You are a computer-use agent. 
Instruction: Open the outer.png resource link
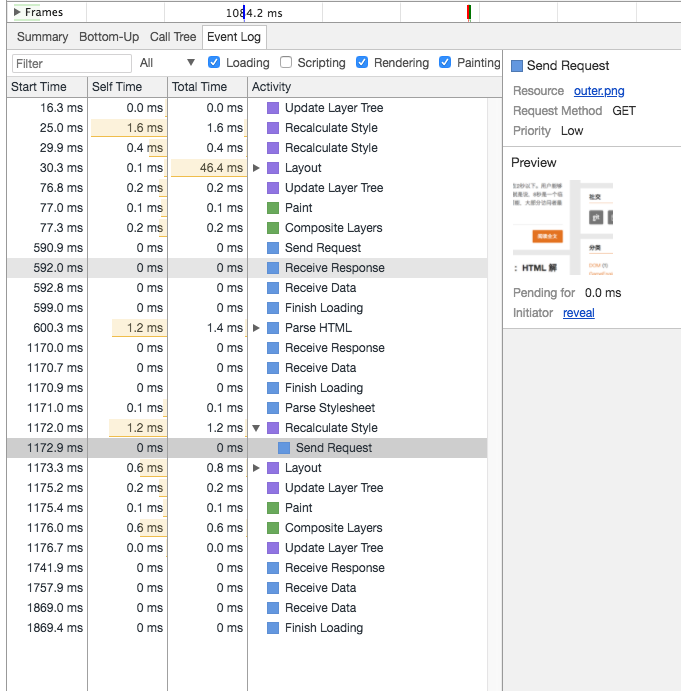(599, 91)
